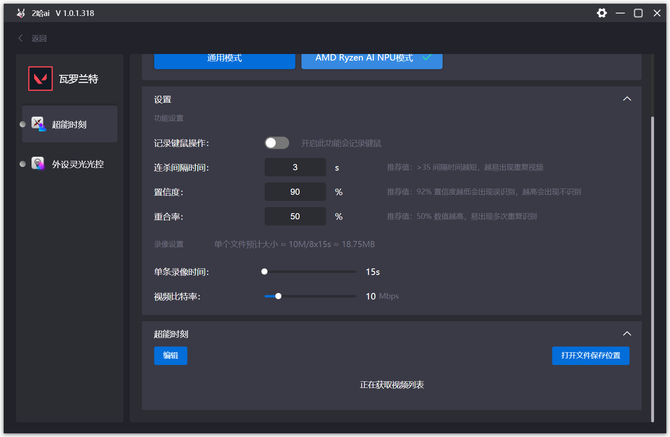670x437 pixels.
Task: Click the 单条录像时间 slider handle
Action: (x=264, y=272)
